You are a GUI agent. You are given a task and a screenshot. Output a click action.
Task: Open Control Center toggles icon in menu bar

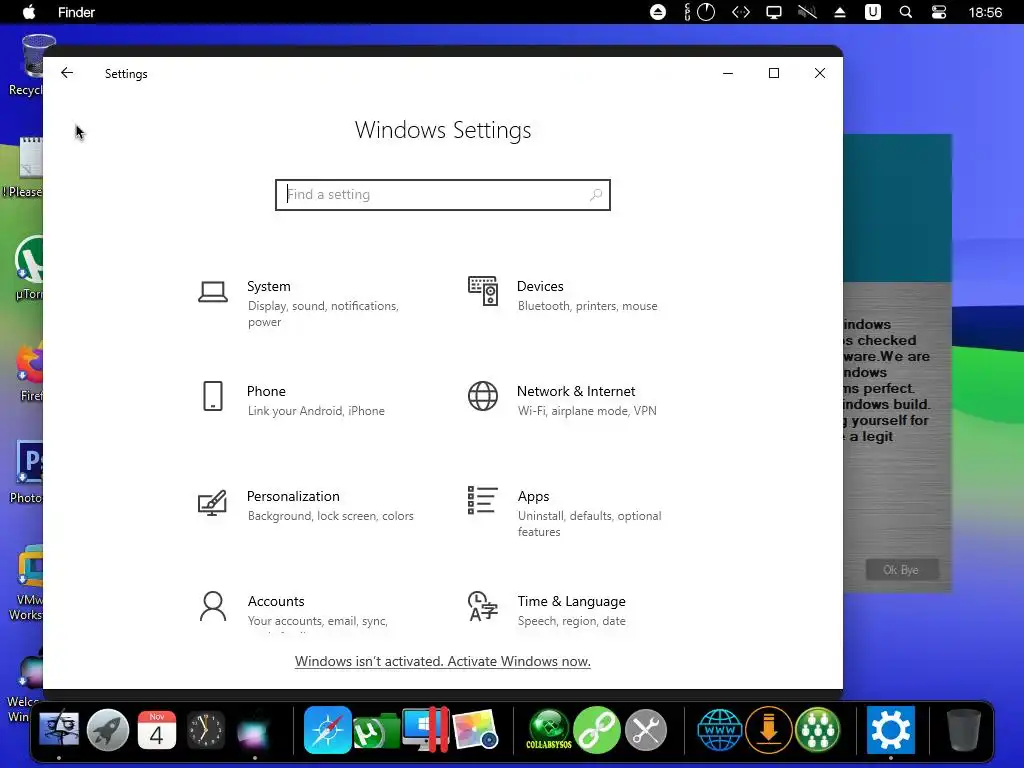tap(938, 12)
